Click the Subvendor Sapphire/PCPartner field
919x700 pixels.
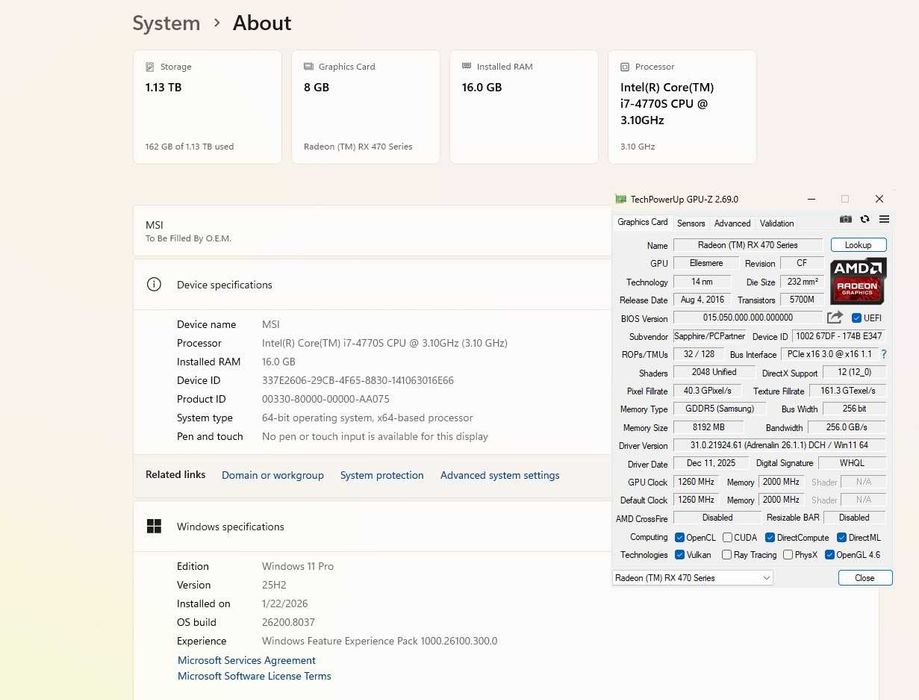pyautogui.click(x=710, y=336)
